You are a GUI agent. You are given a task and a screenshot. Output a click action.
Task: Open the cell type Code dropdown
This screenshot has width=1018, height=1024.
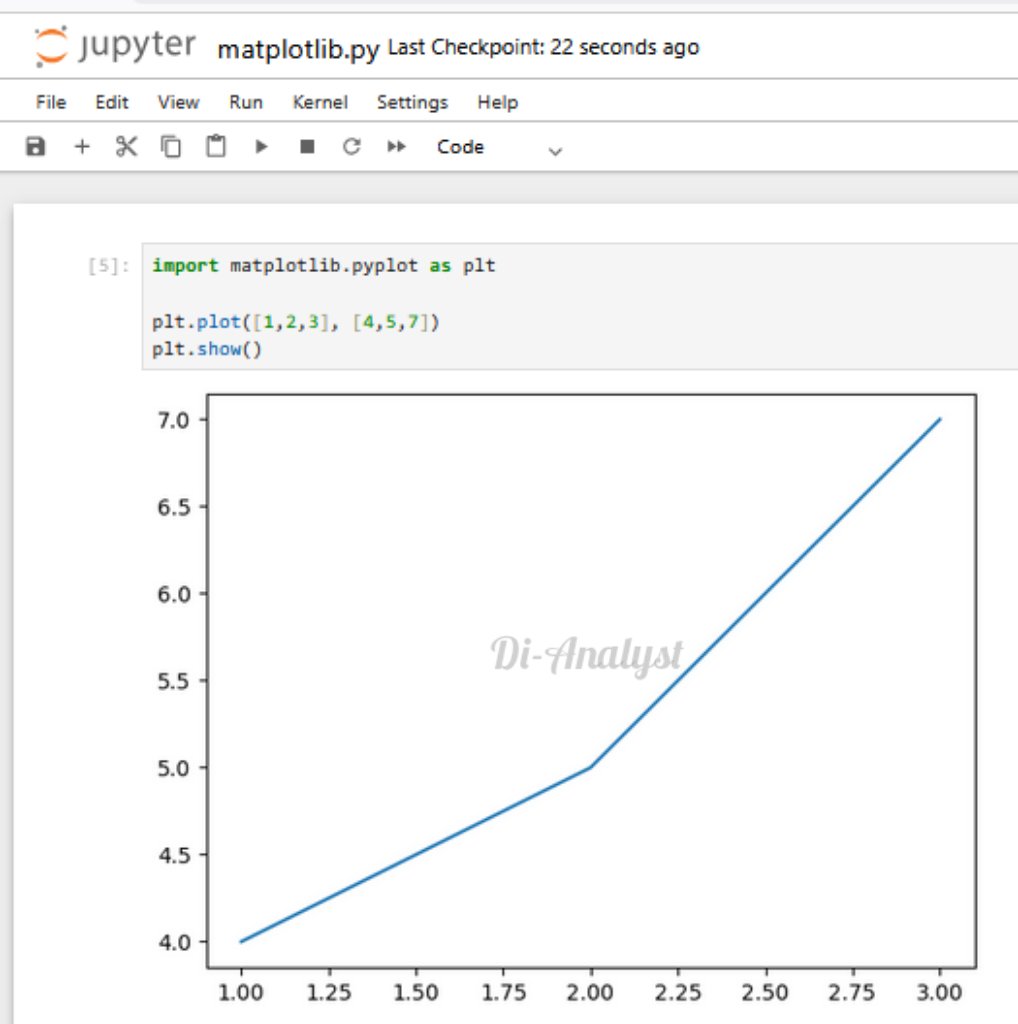(x=500, y=148)
